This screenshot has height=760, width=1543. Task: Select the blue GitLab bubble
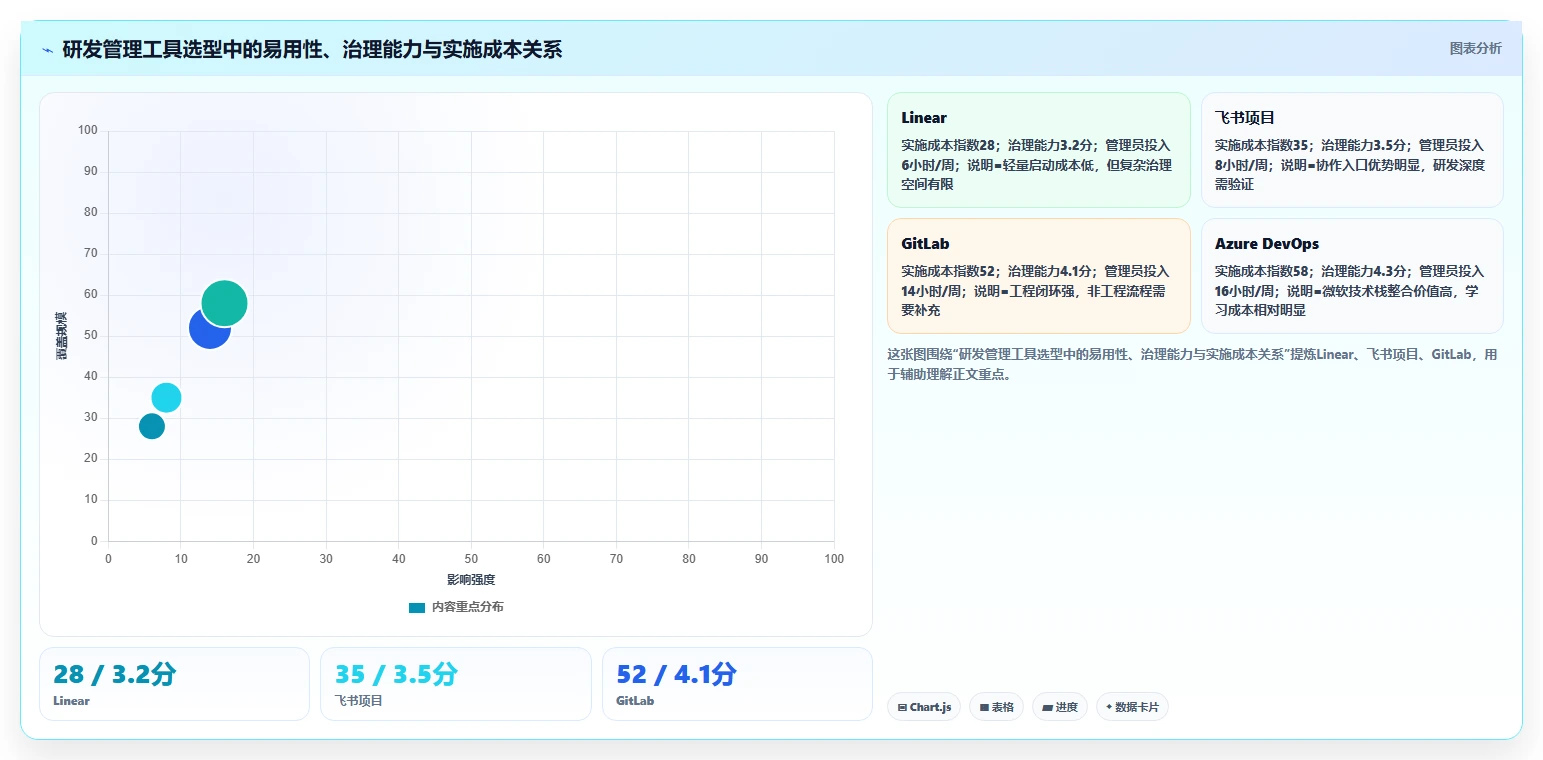click(209, 328)
